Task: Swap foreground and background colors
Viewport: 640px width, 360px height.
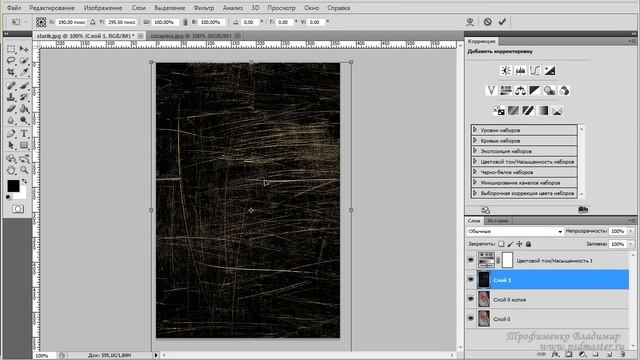Action: (x=24, y=181)
